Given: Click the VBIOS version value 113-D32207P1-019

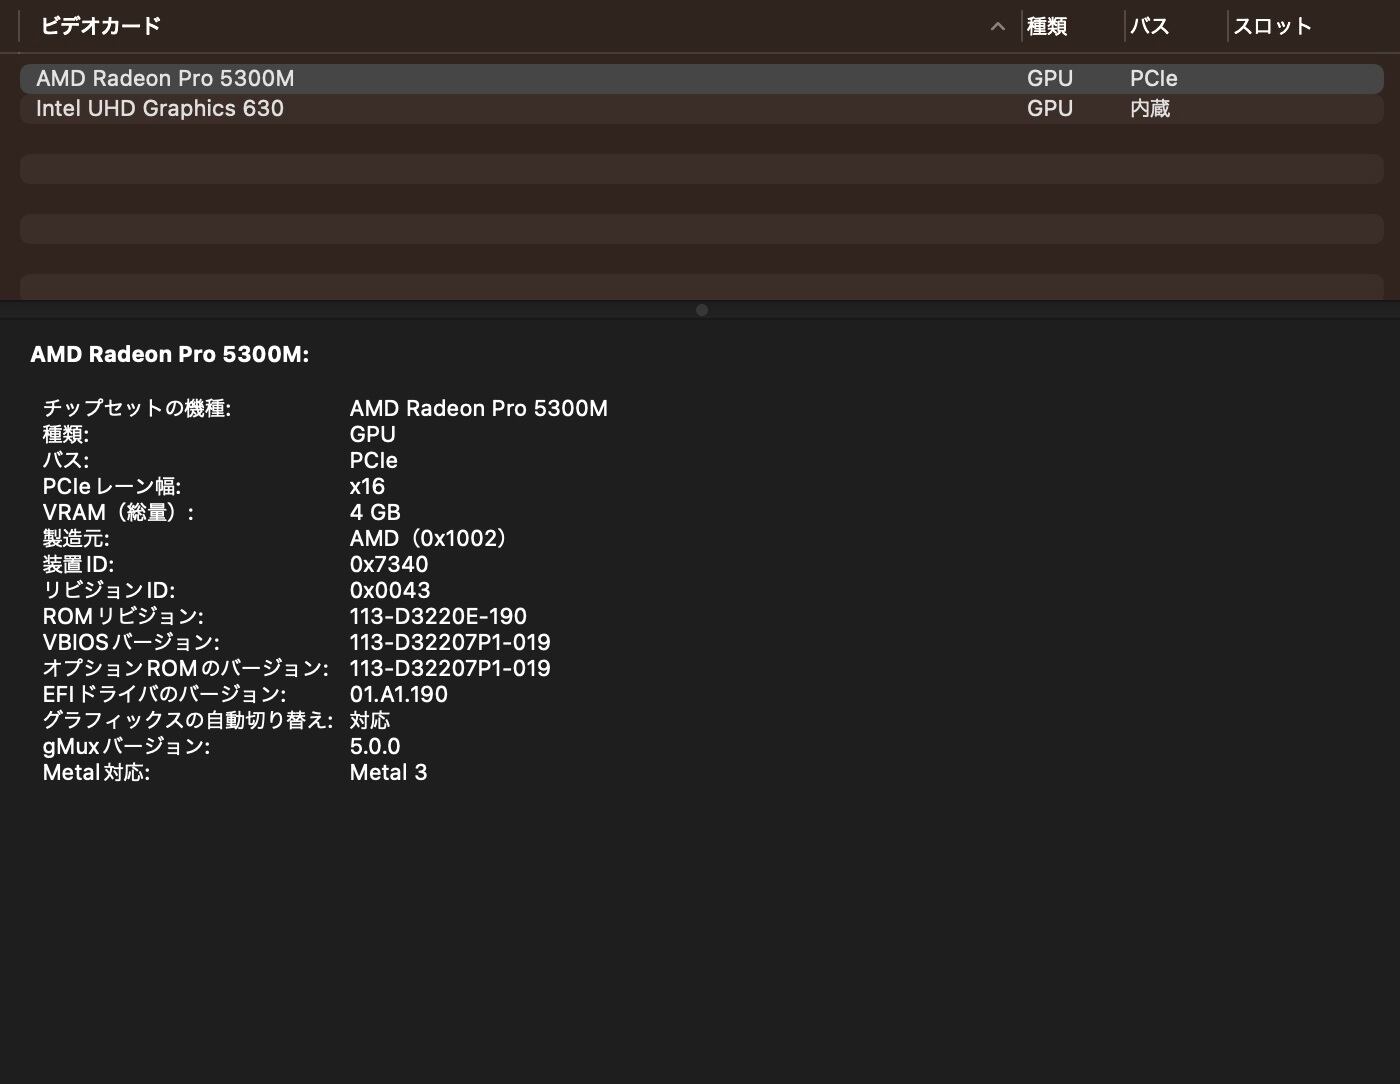Looking at the screenshot, I should point(450,643).
